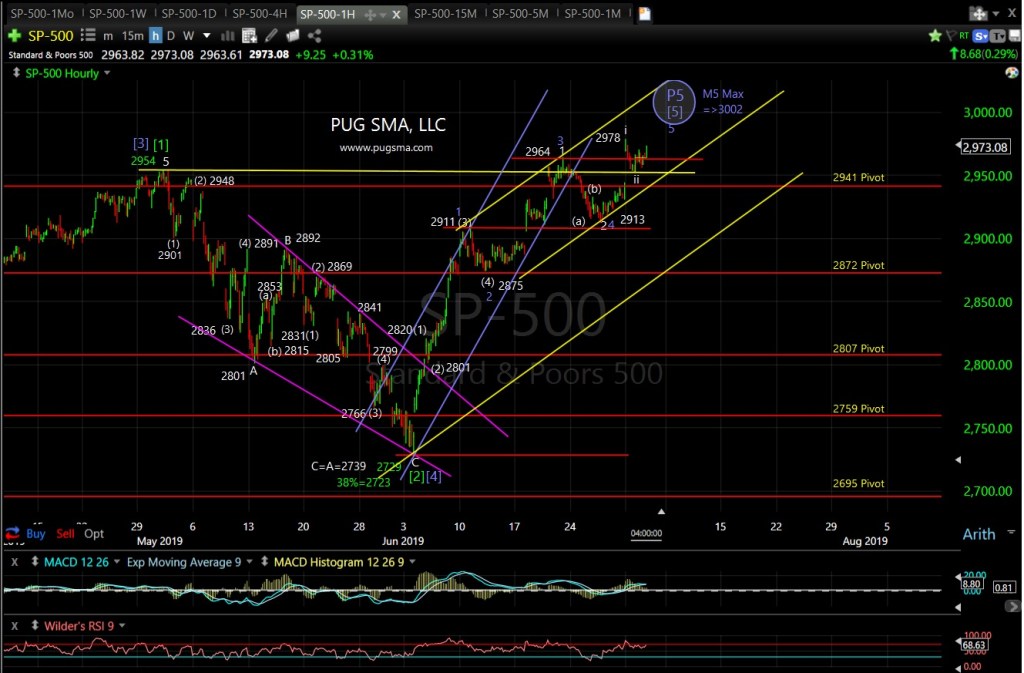Toggle the Arith scale mode
The height and width of the screenshot is (673, 1024).
(x=978, y=534)
